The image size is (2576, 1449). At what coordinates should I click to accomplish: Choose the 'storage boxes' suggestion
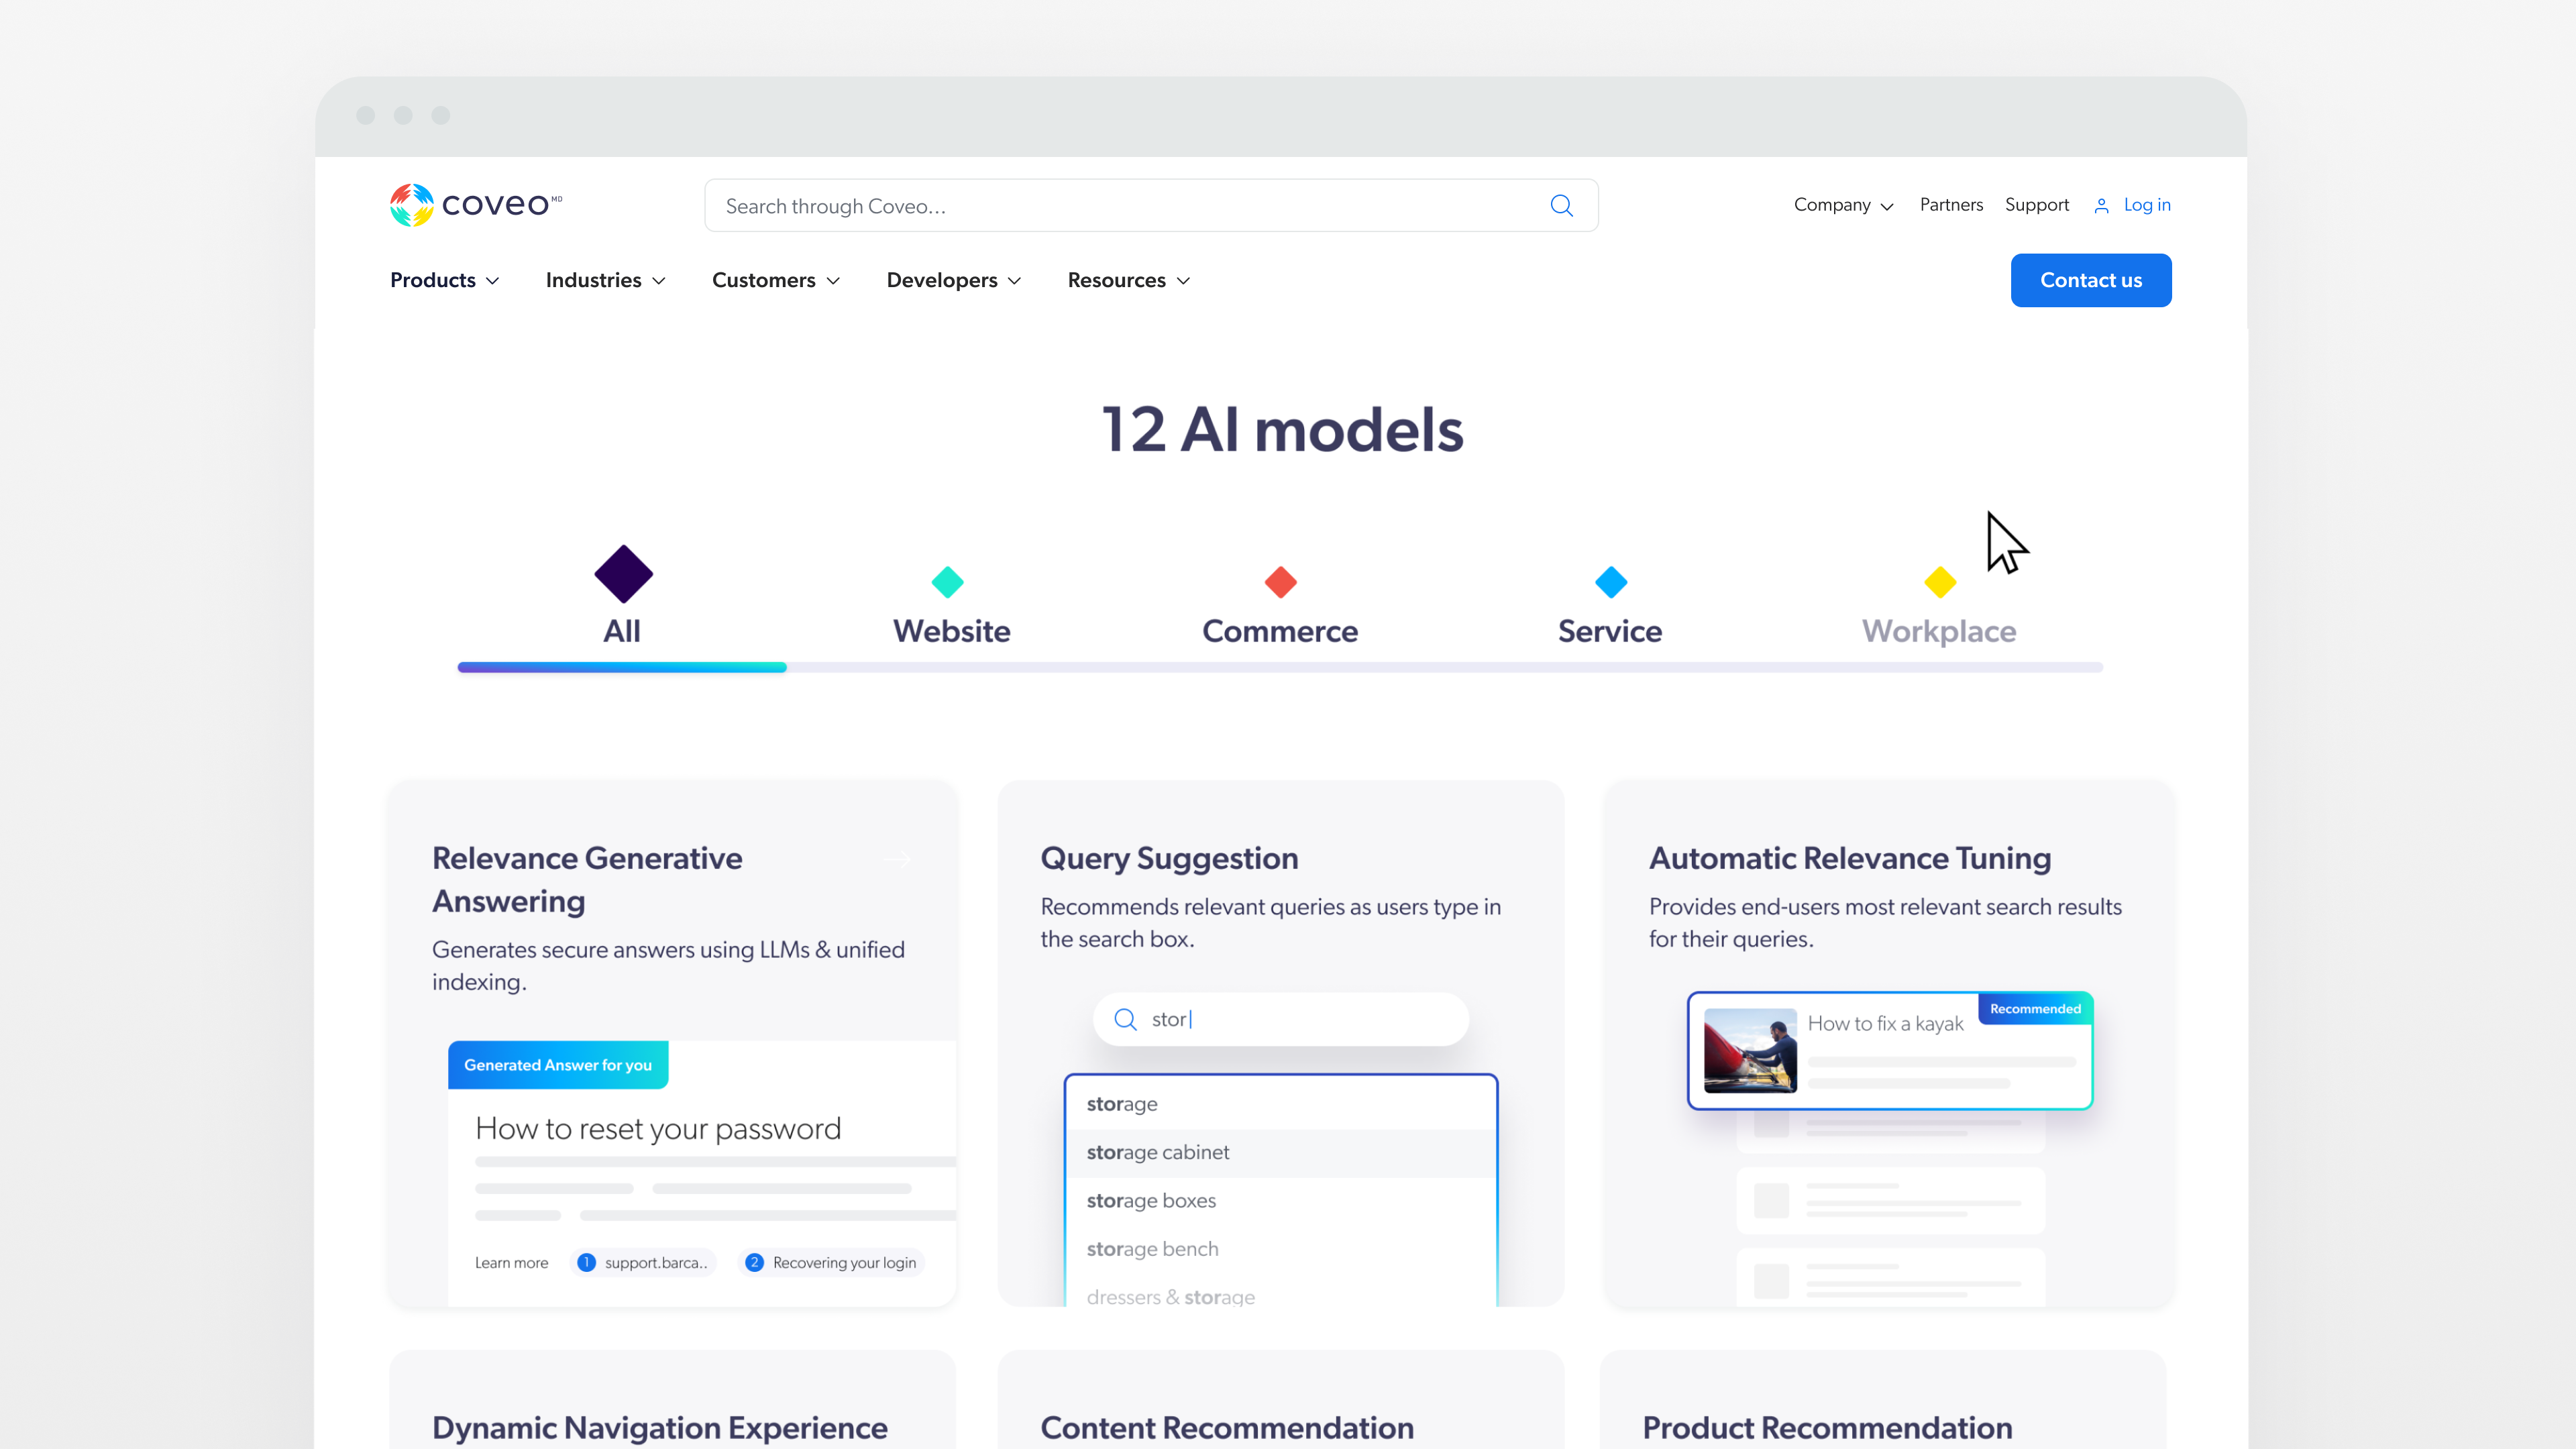(1280, 1201)
